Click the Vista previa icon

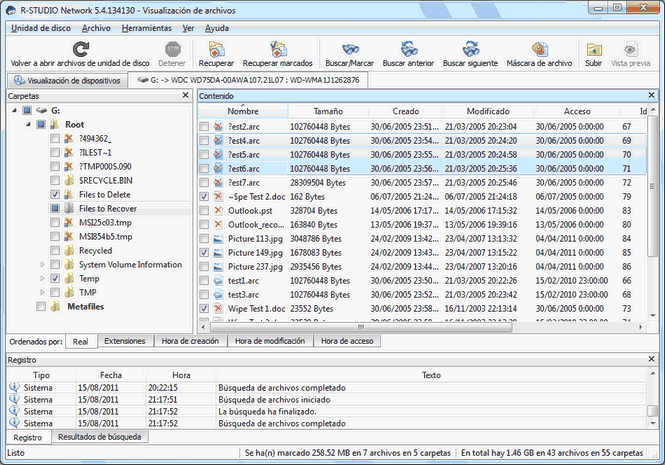(x=631, y=49)
